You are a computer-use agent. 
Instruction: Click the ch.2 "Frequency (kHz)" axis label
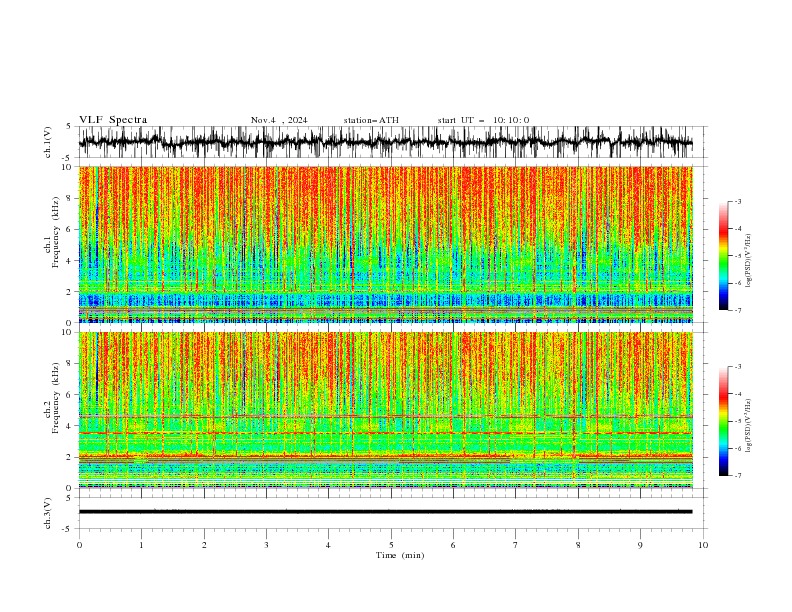pyautogui.click(x=56, y=398)
